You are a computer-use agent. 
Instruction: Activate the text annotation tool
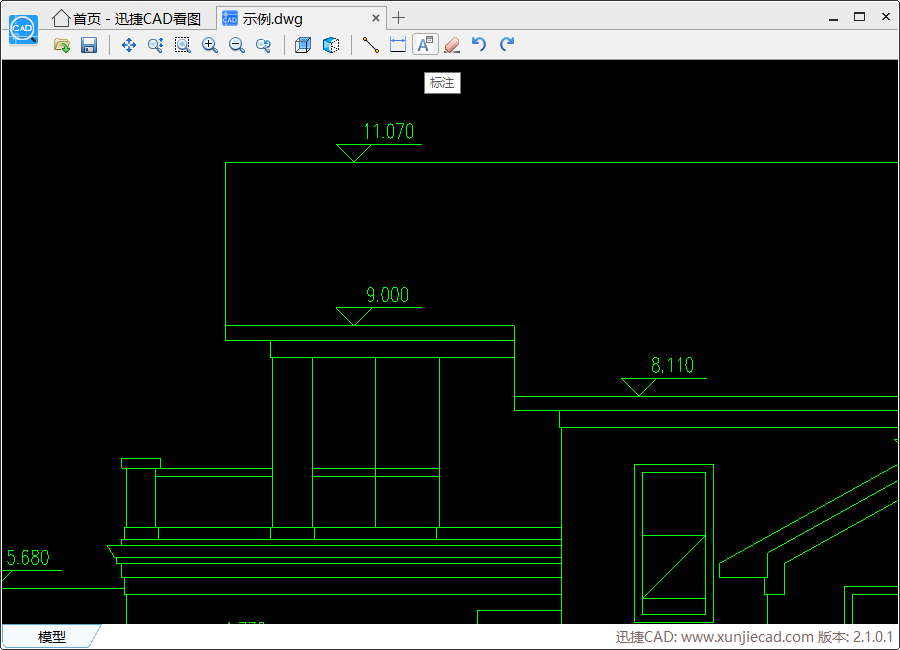425,45
